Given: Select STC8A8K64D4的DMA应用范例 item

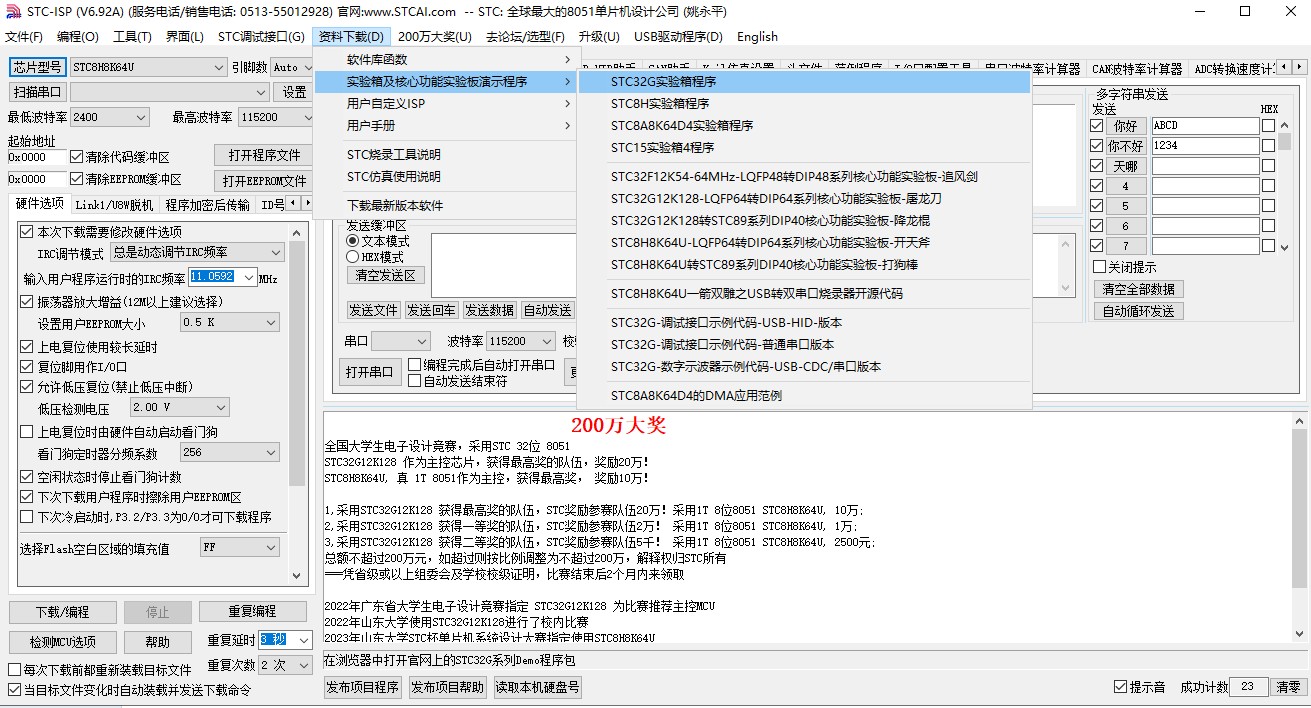Looking at the screenshot, I should point(804,396).
